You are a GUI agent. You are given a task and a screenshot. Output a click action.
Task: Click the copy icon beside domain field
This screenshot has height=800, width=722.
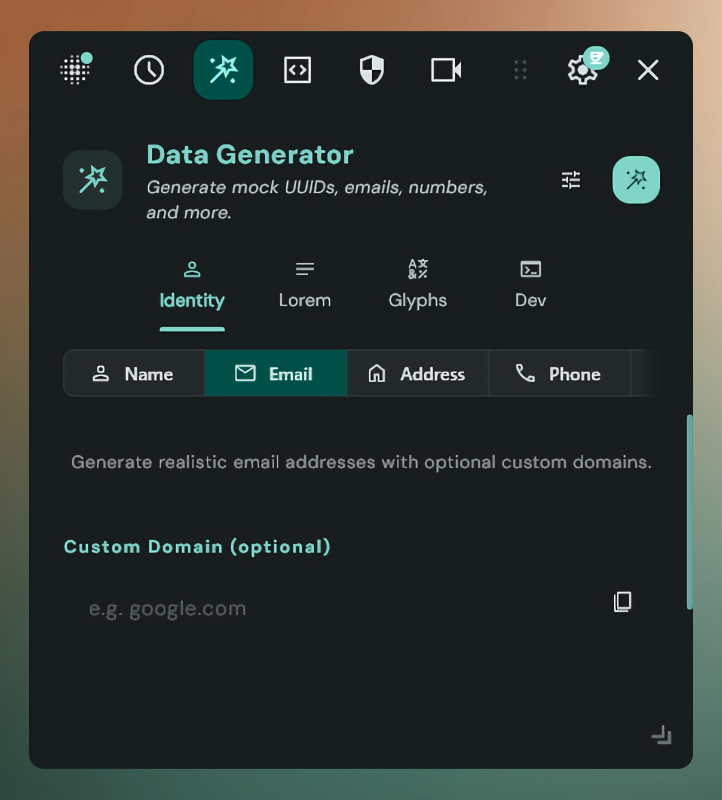(x=623, y=602)
